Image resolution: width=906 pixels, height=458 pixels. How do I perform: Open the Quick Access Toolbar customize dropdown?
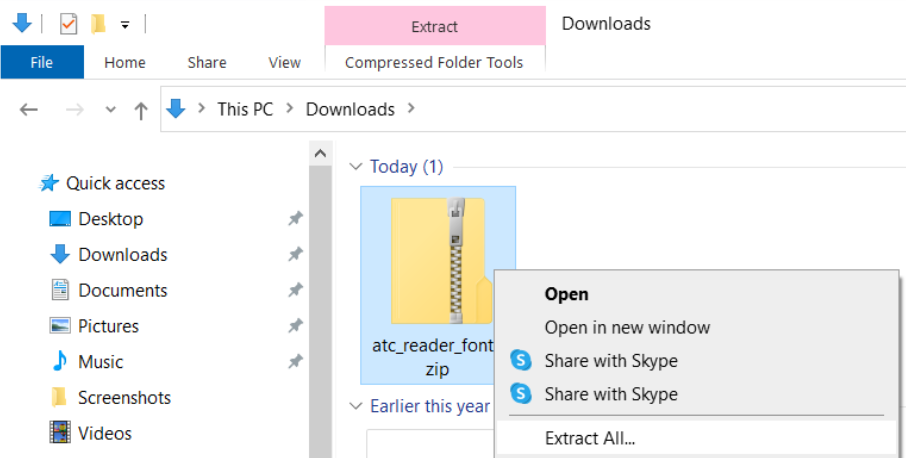pos(125,24)
